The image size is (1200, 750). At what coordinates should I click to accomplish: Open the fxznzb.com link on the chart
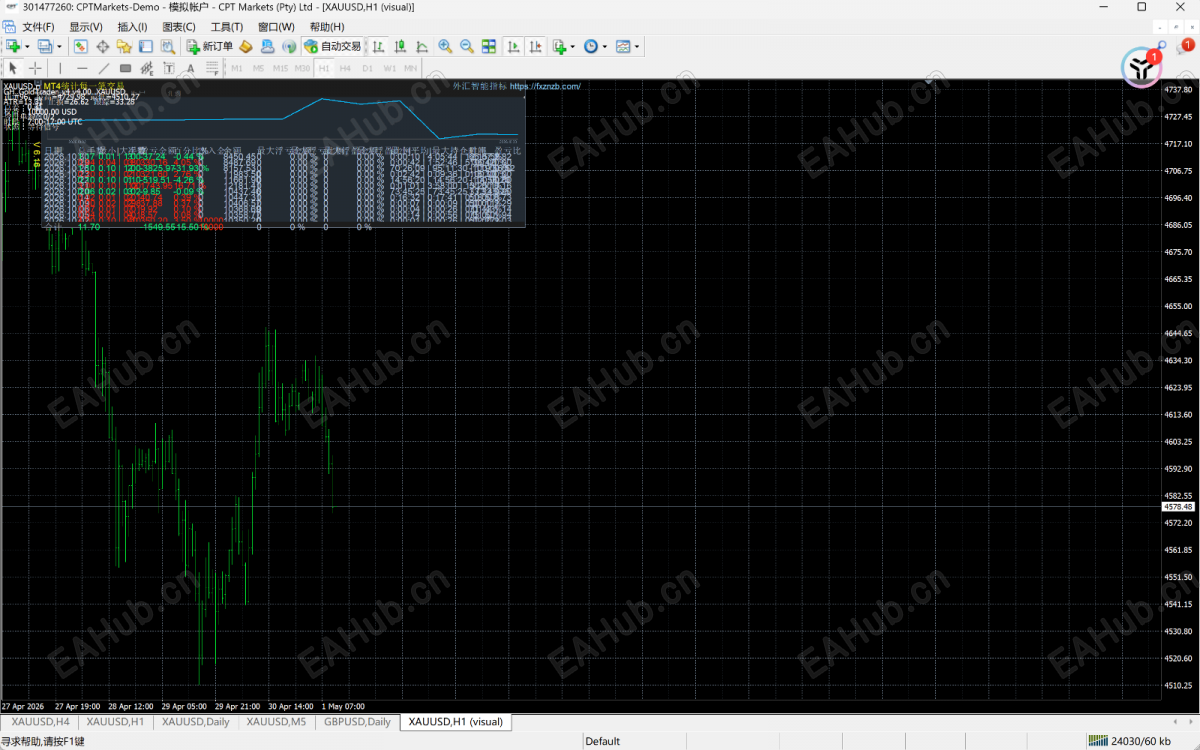coord(545,87)
